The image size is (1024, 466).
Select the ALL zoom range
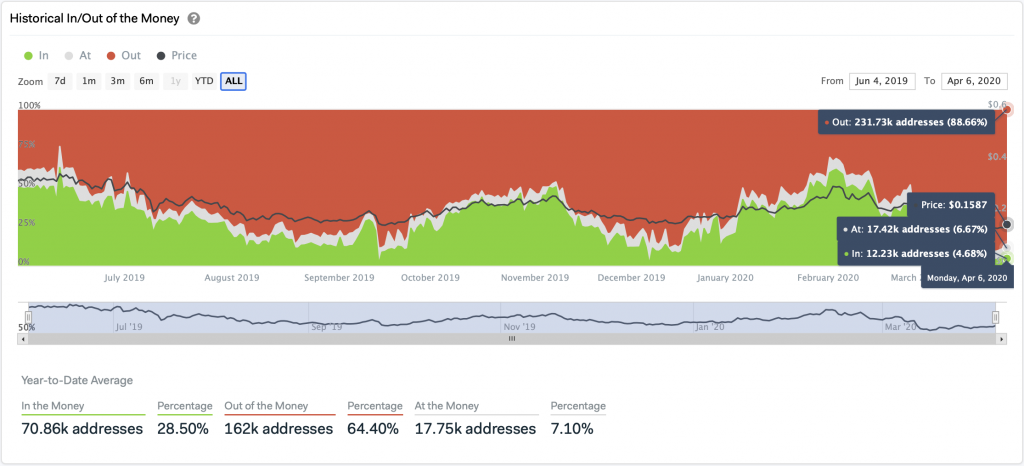pos(233,81)
